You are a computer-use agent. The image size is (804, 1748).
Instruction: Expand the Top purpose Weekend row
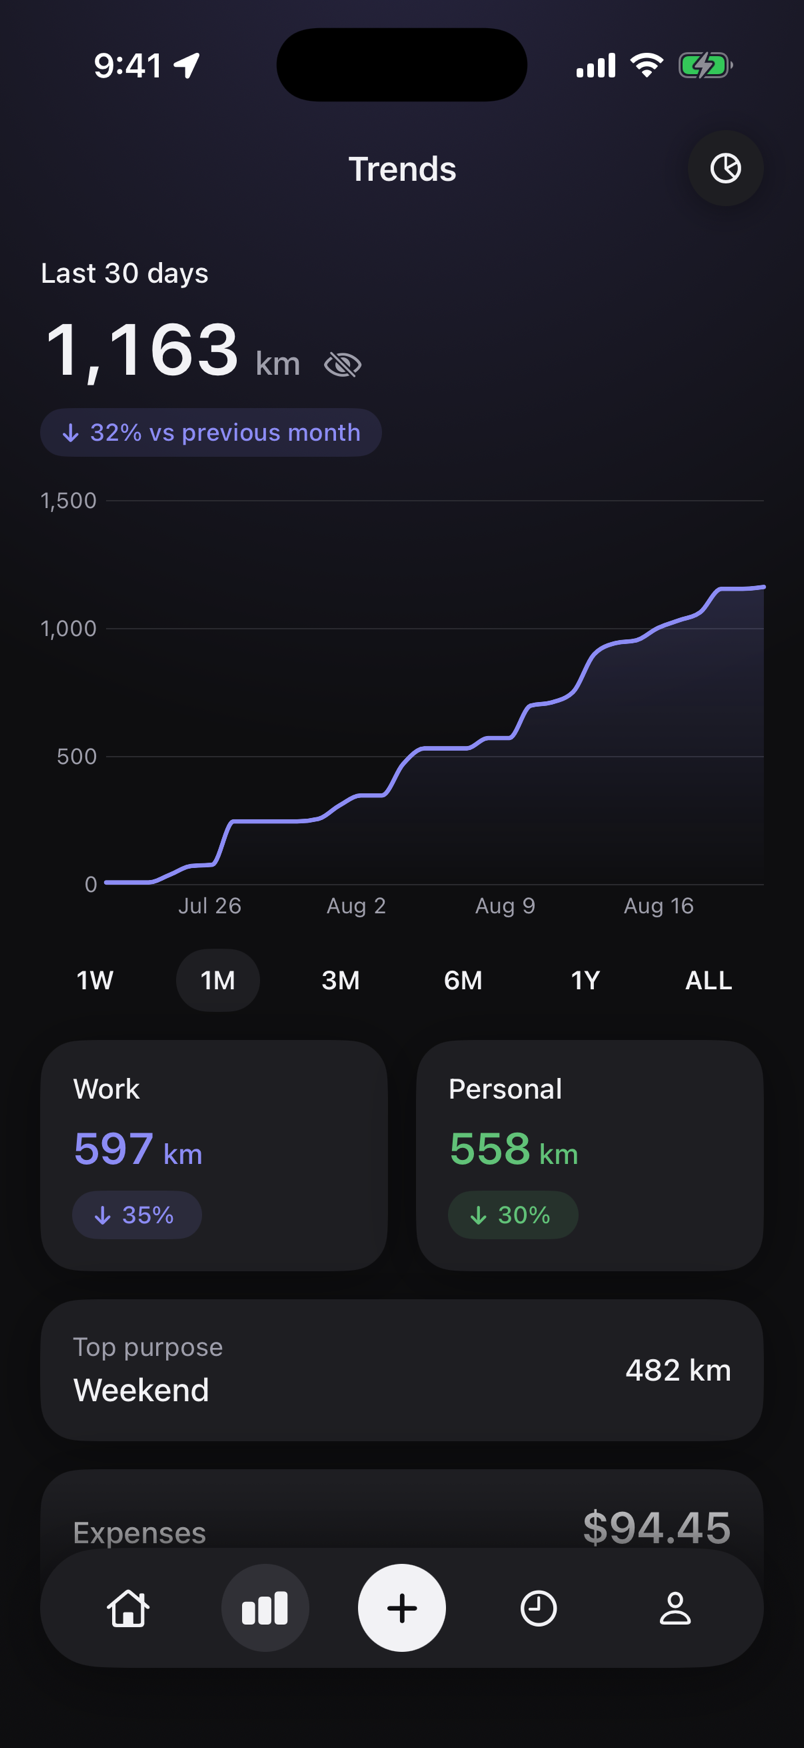402,1370
